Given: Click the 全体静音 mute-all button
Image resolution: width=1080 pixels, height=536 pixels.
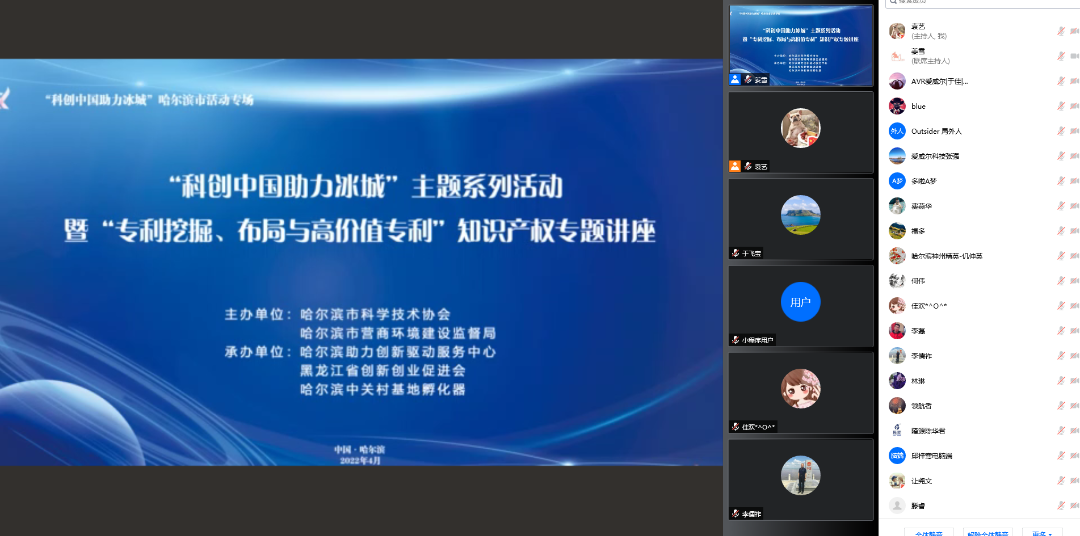Looking at the screenshot, I should tap(928, 533).
